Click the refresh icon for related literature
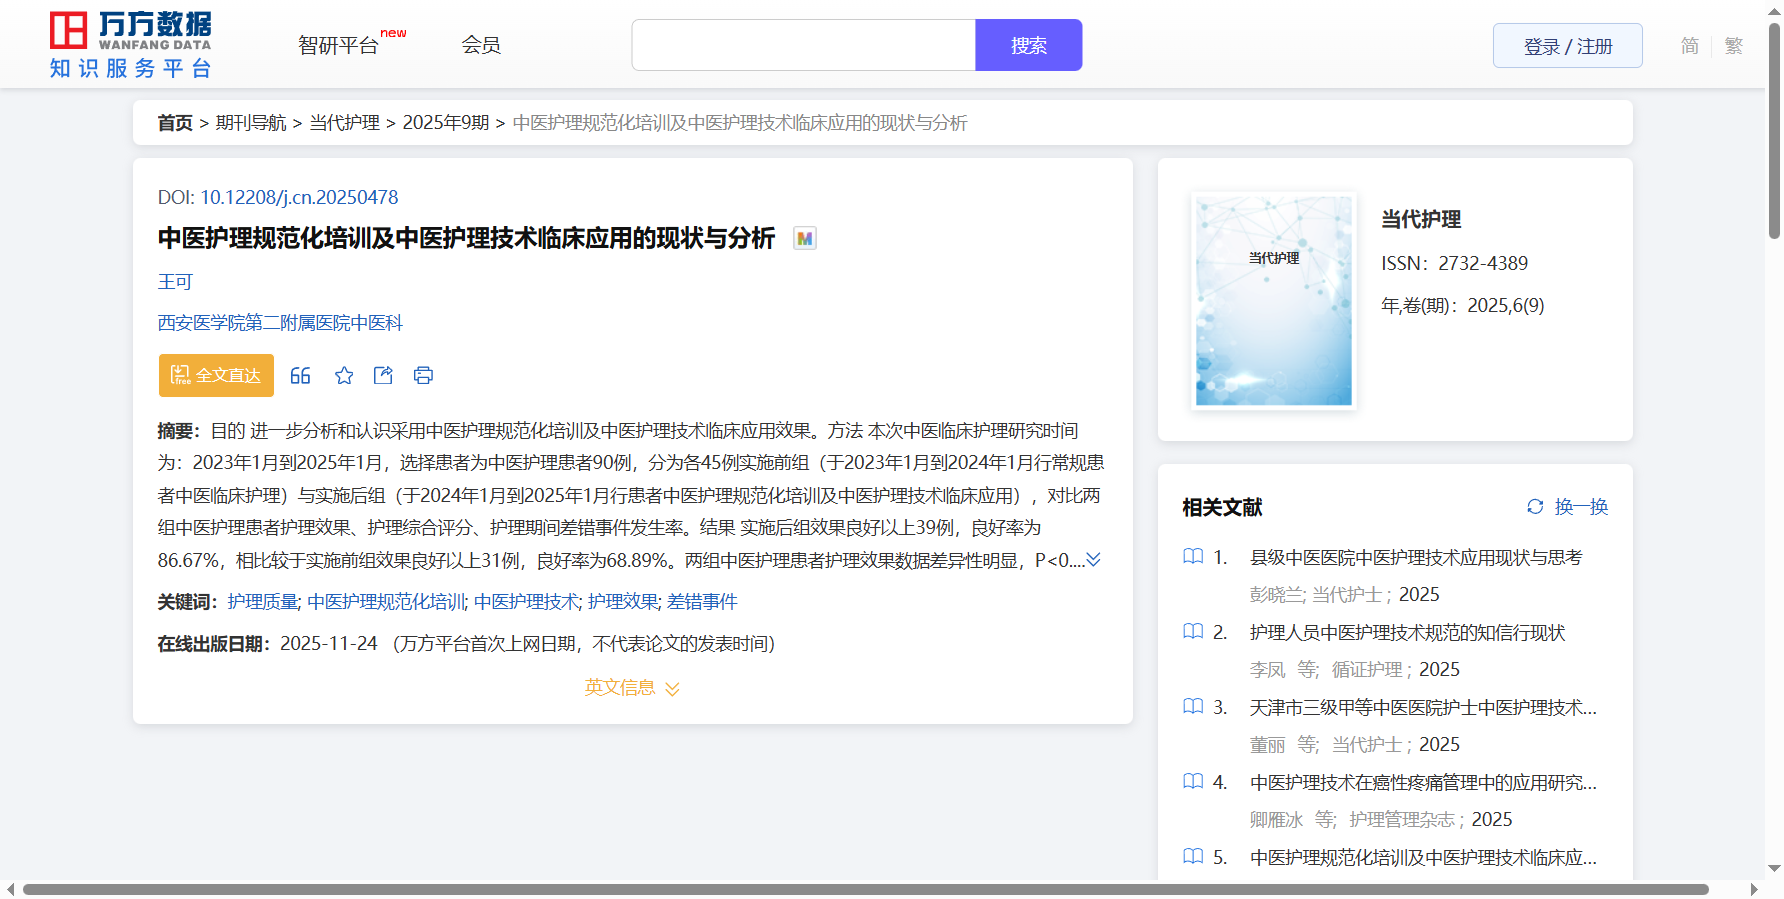The height and width of the screenshot is (899, 1784). [1535, 507]
